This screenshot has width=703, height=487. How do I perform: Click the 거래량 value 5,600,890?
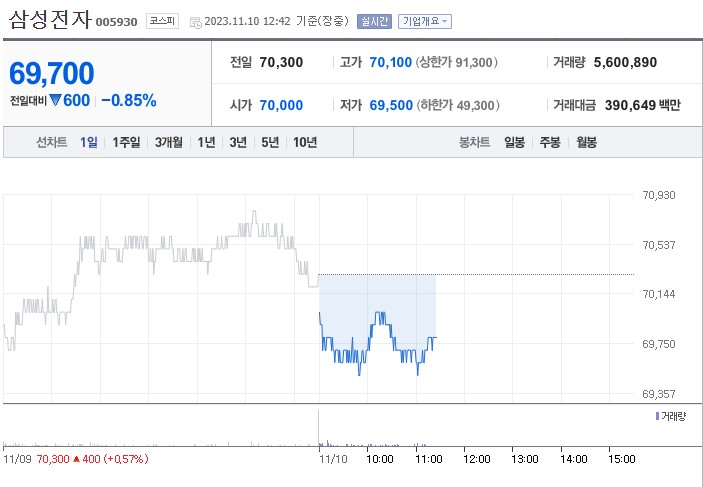point(625,62)
